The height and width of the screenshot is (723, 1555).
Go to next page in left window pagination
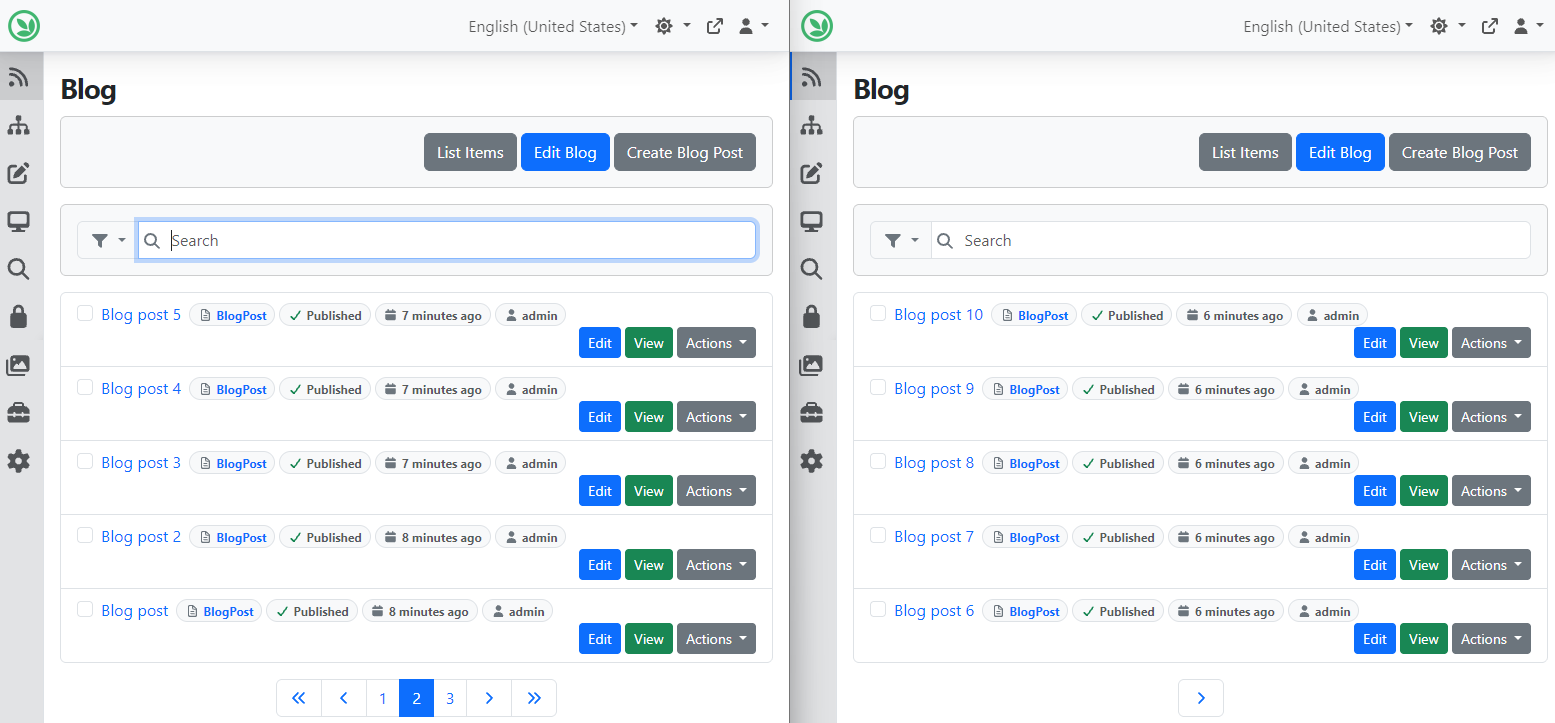click(489, 698)
